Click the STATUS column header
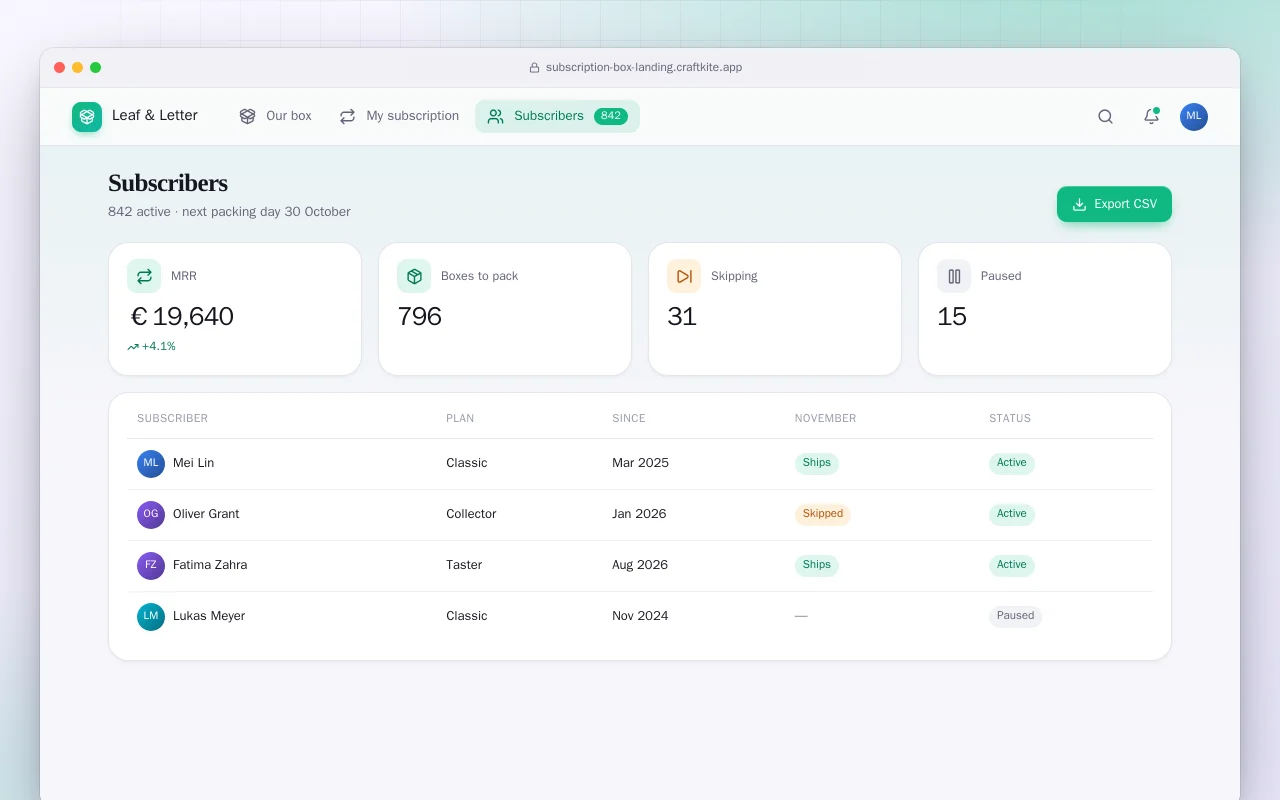This screenshot has height=800, width=1280. pos(1010,418)
